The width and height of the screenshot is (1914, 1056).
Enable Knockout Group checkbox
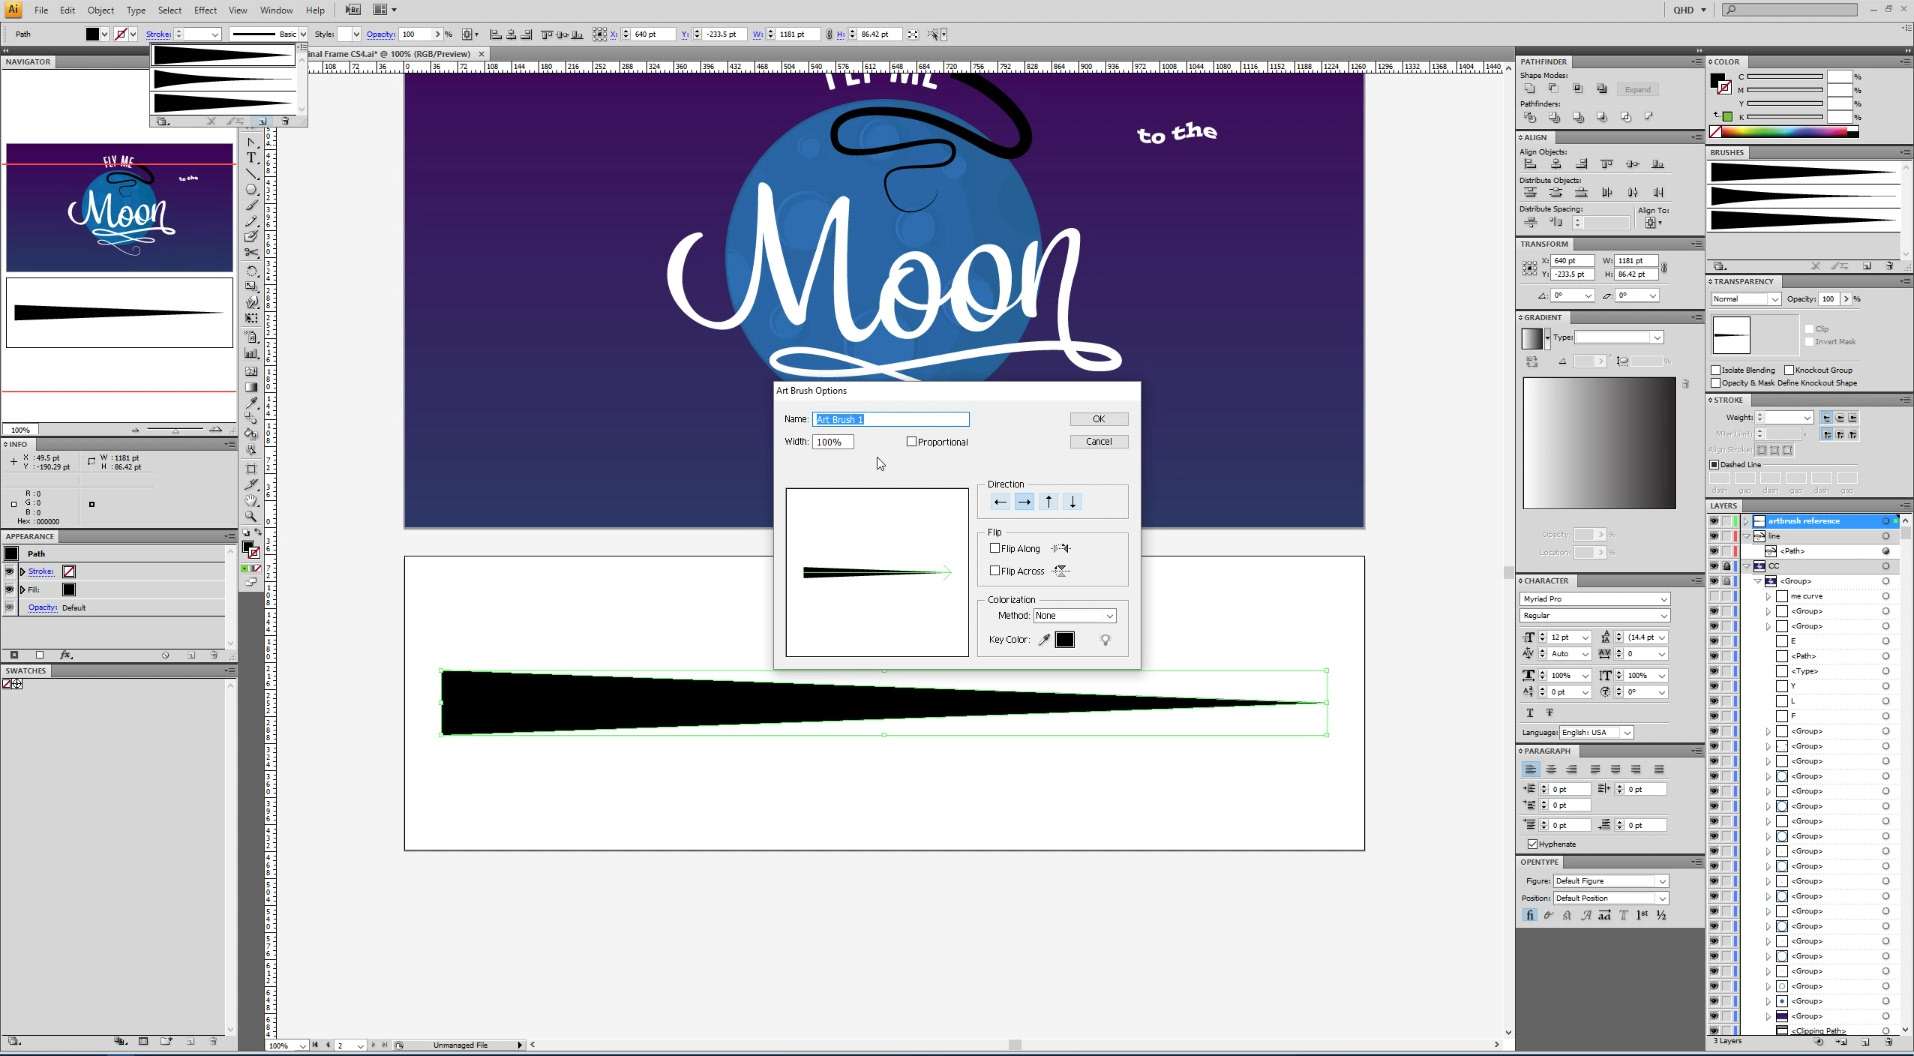click(x=1789, y=370)
